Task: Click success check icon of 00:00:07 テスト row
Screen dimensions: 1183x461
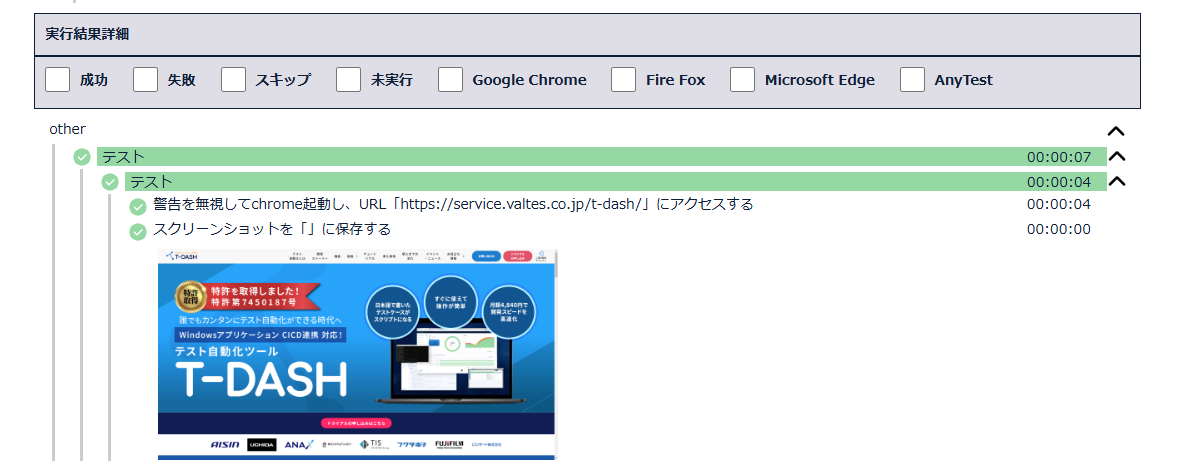Action: point(82,157)
